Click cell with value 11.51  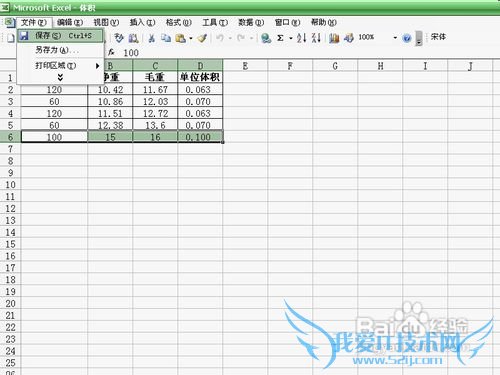[110, 113]
